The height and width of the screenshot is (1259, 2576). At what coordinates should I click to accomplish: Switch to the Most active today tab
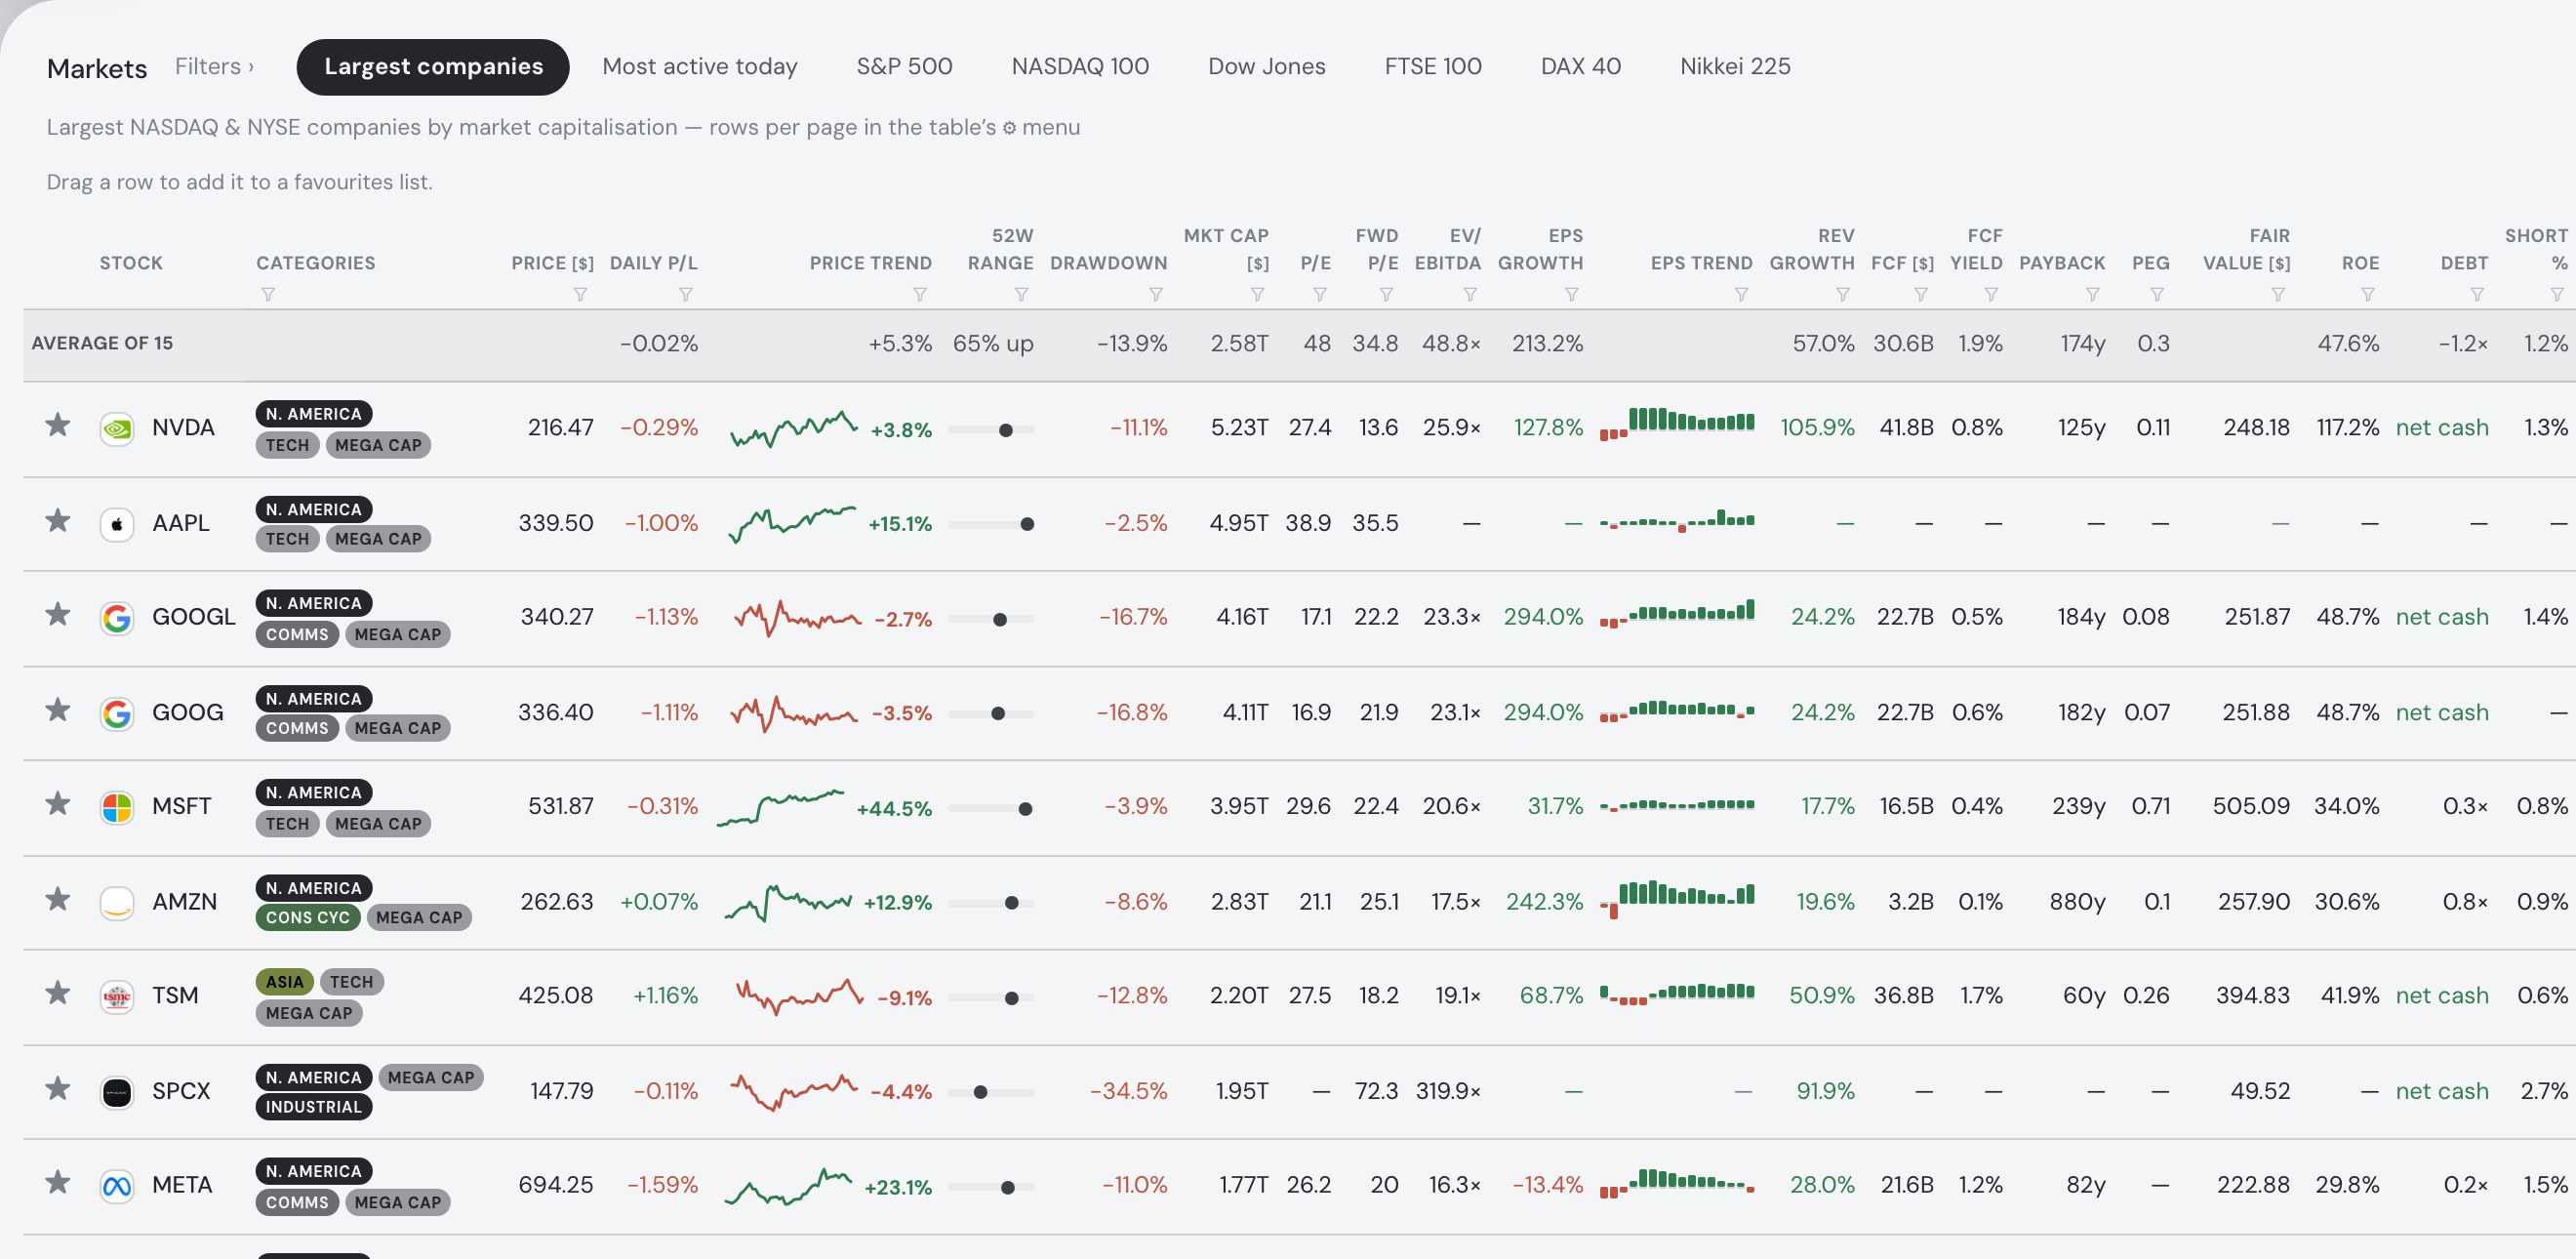700,66
